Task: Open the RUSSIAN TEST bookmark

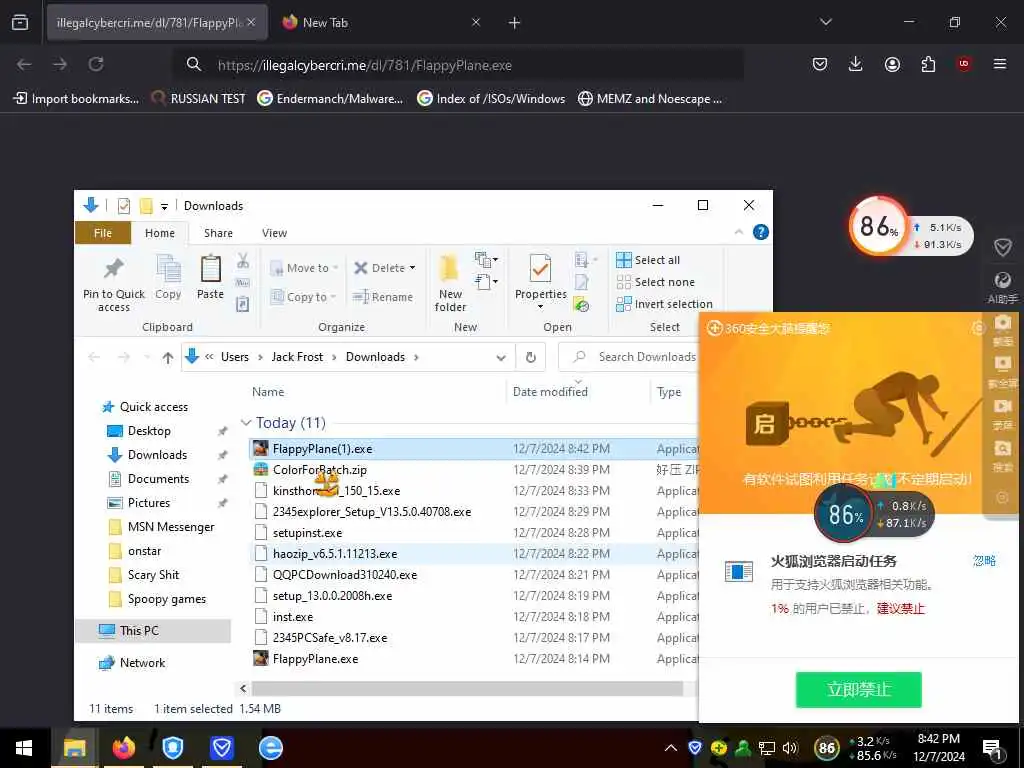Action: (x=199, y=99)
